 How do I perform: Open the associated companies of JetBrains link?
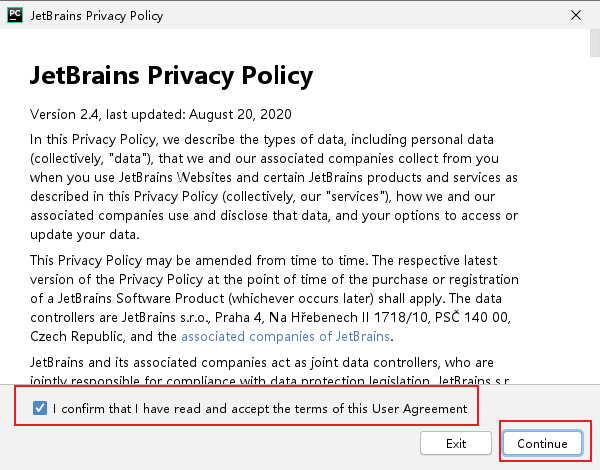[x=286, y=336]
